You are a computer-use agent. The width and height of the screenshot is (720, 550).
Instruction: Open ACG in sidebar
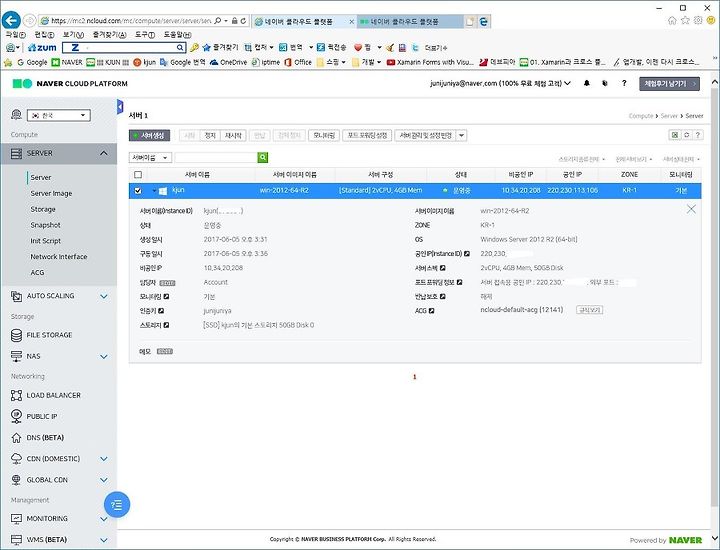point(37,272)
